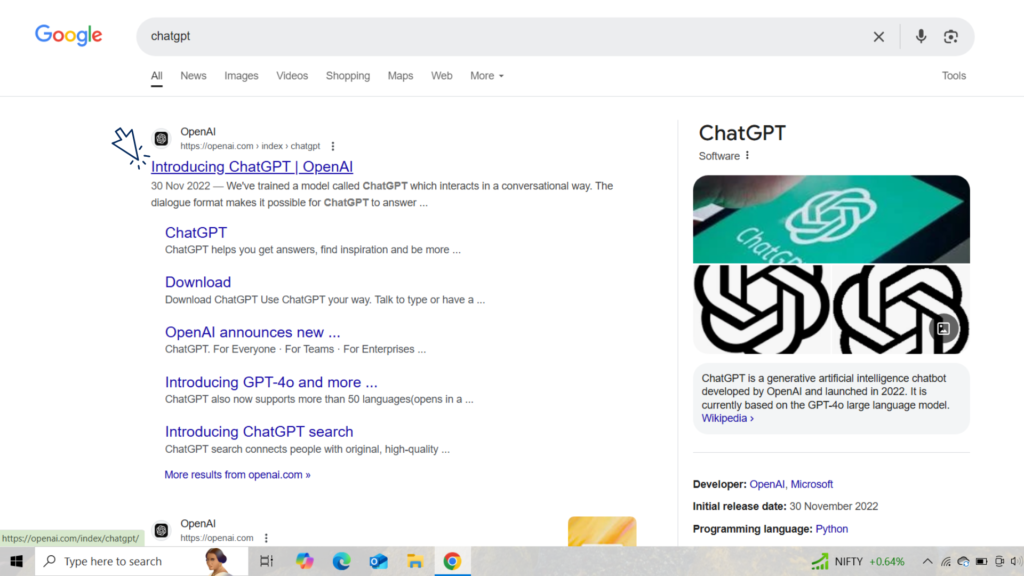The height and width of the screenshot is (576, 1024).
Task: Clear the search box with the X icon
Action: 878,37
